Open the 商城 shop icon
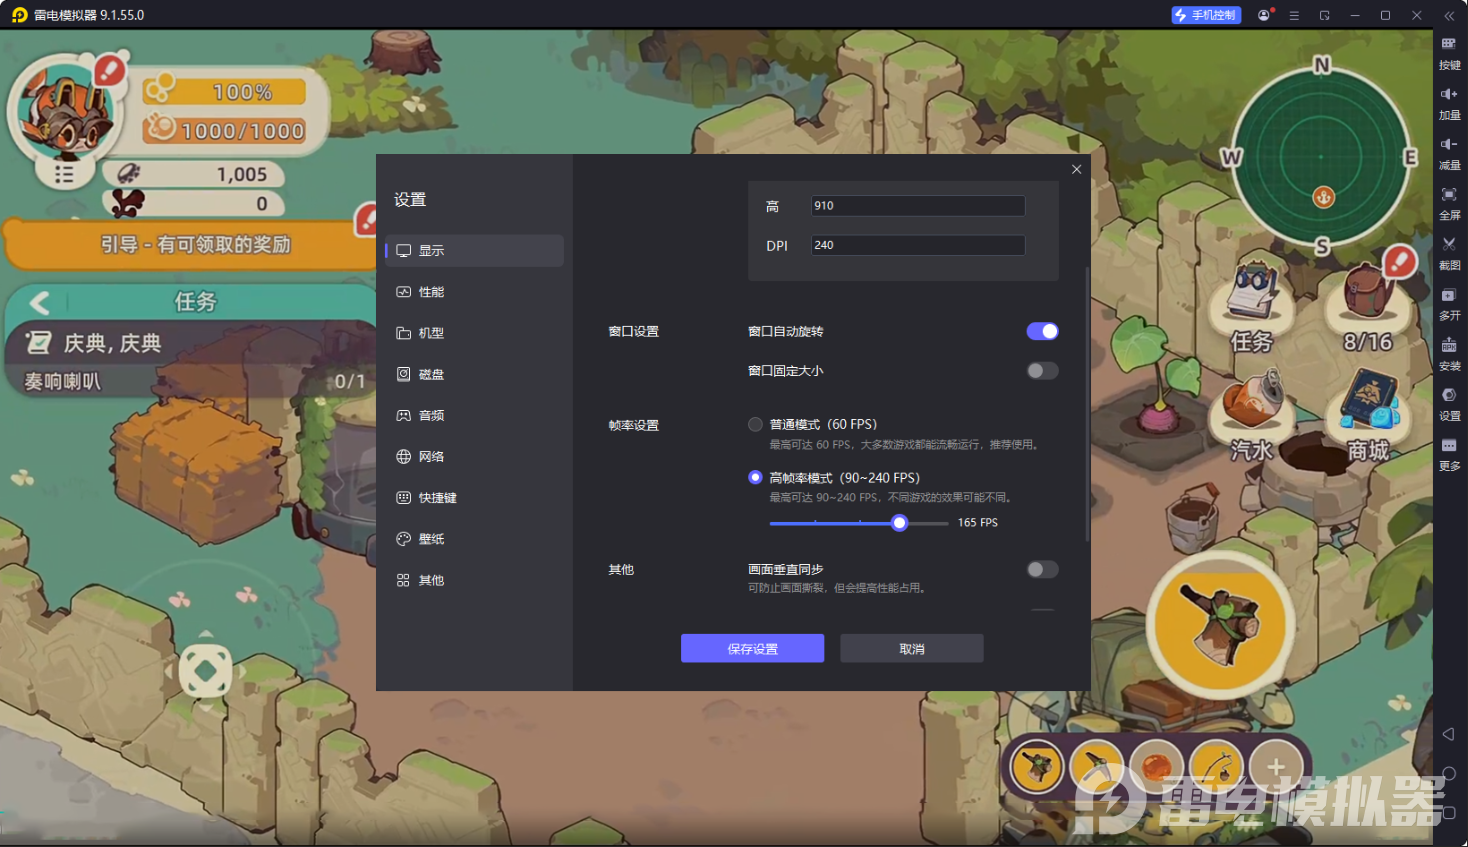Viewport: 1468px width, 847px height. (x=1368, y=416)
